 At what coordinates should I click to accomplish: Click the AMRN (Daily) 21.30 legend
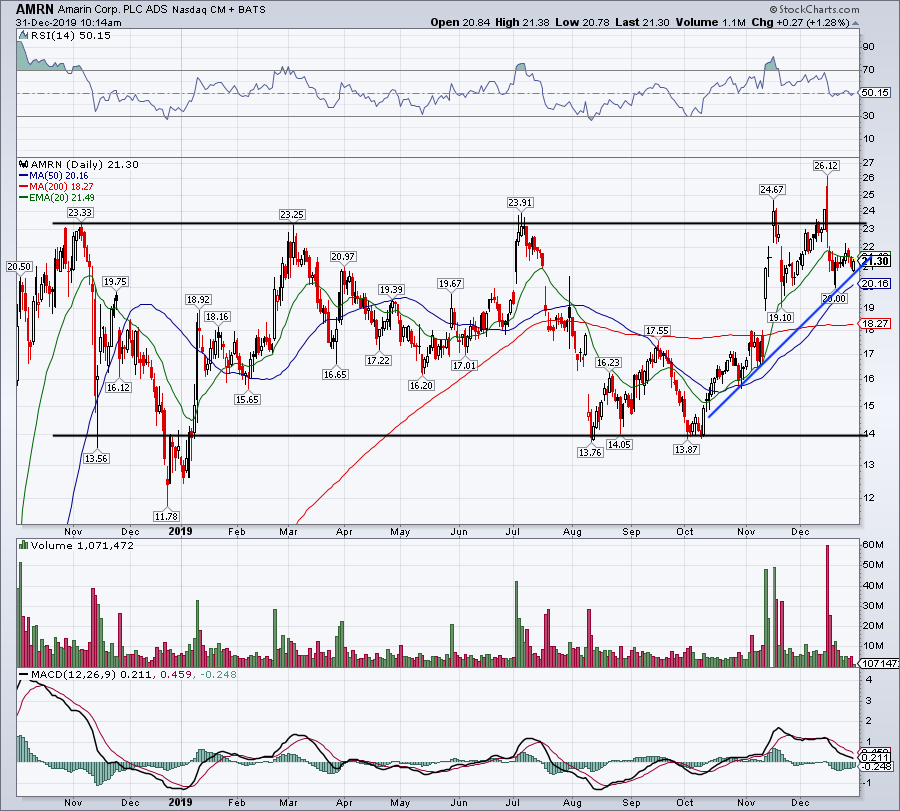[x=84, y=164]
